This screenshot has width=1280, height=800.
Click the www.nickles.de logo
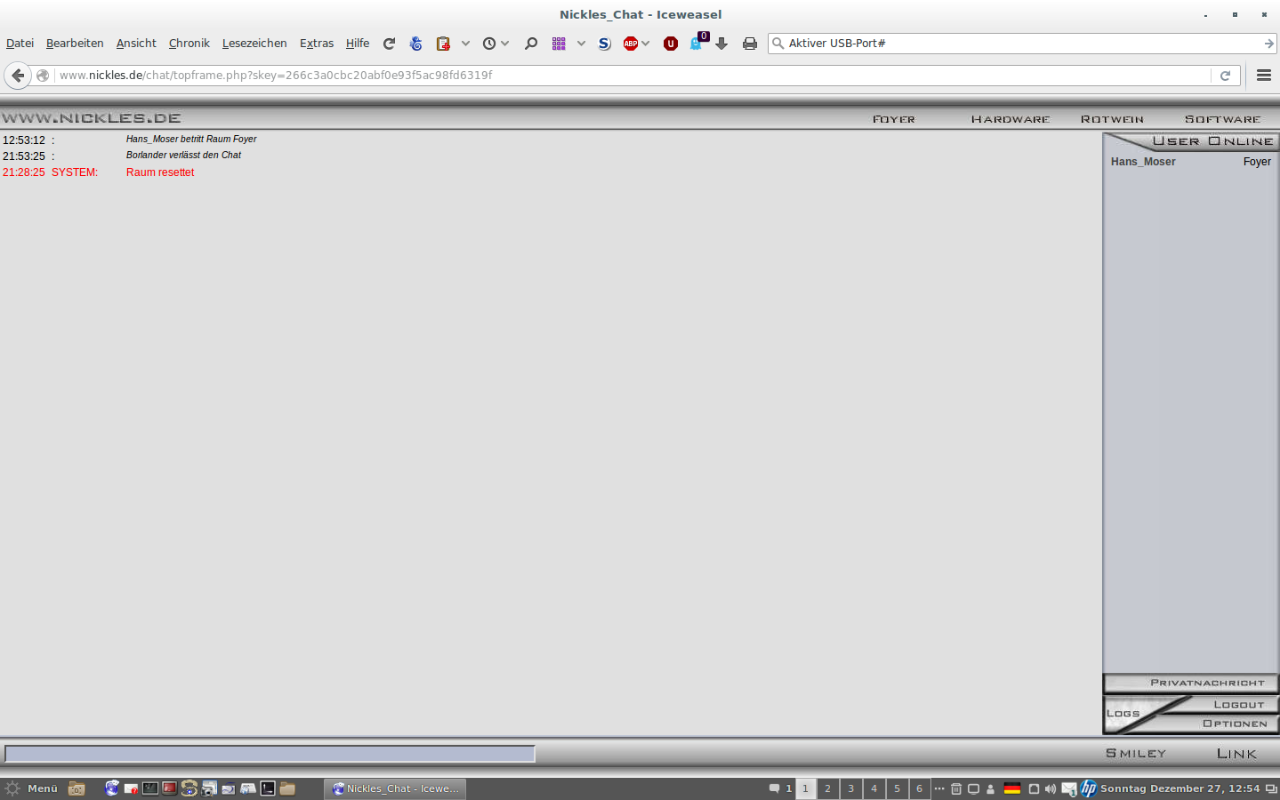(x=91, y=118)
